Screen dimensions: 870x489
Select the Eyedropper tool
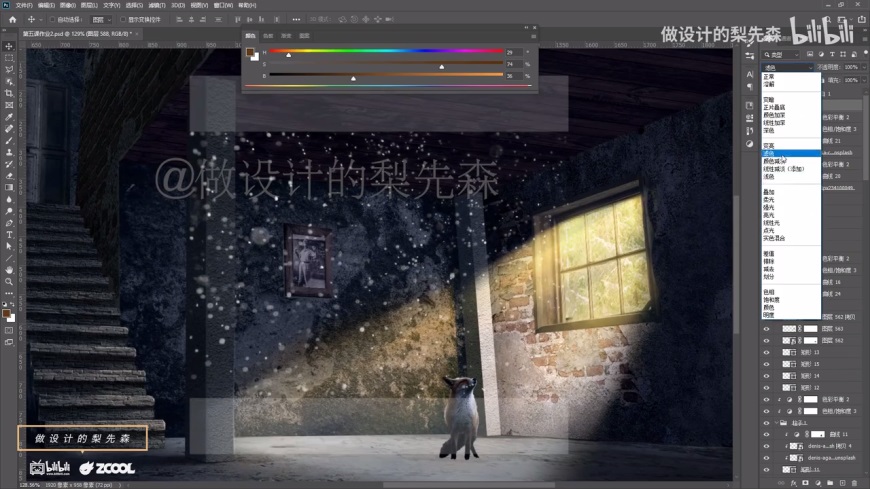pos(9,117)
